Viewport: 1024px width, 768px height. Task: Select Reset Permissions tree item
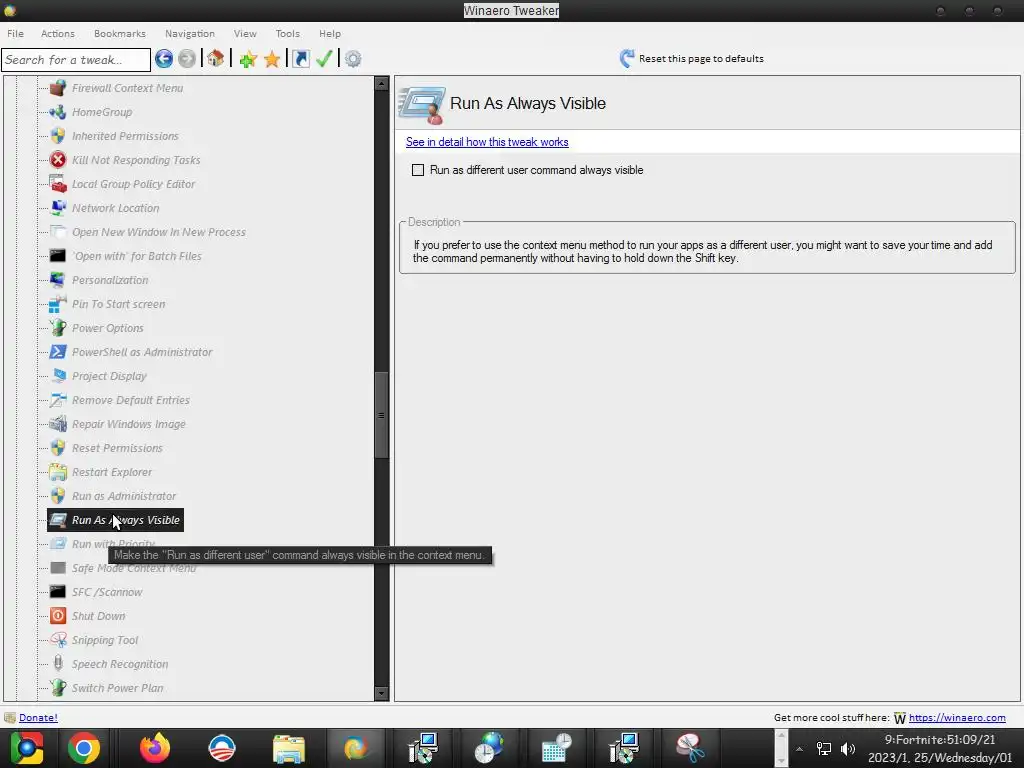[117, 448]
